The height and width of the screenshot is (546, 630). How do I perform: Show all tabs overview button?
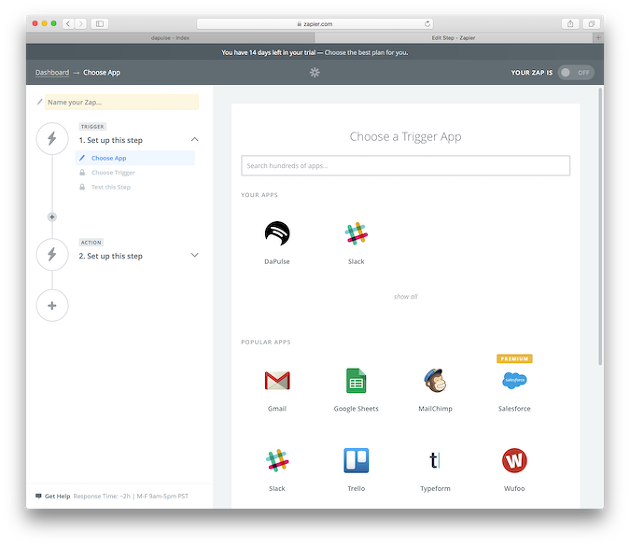[x=591, y=24]
